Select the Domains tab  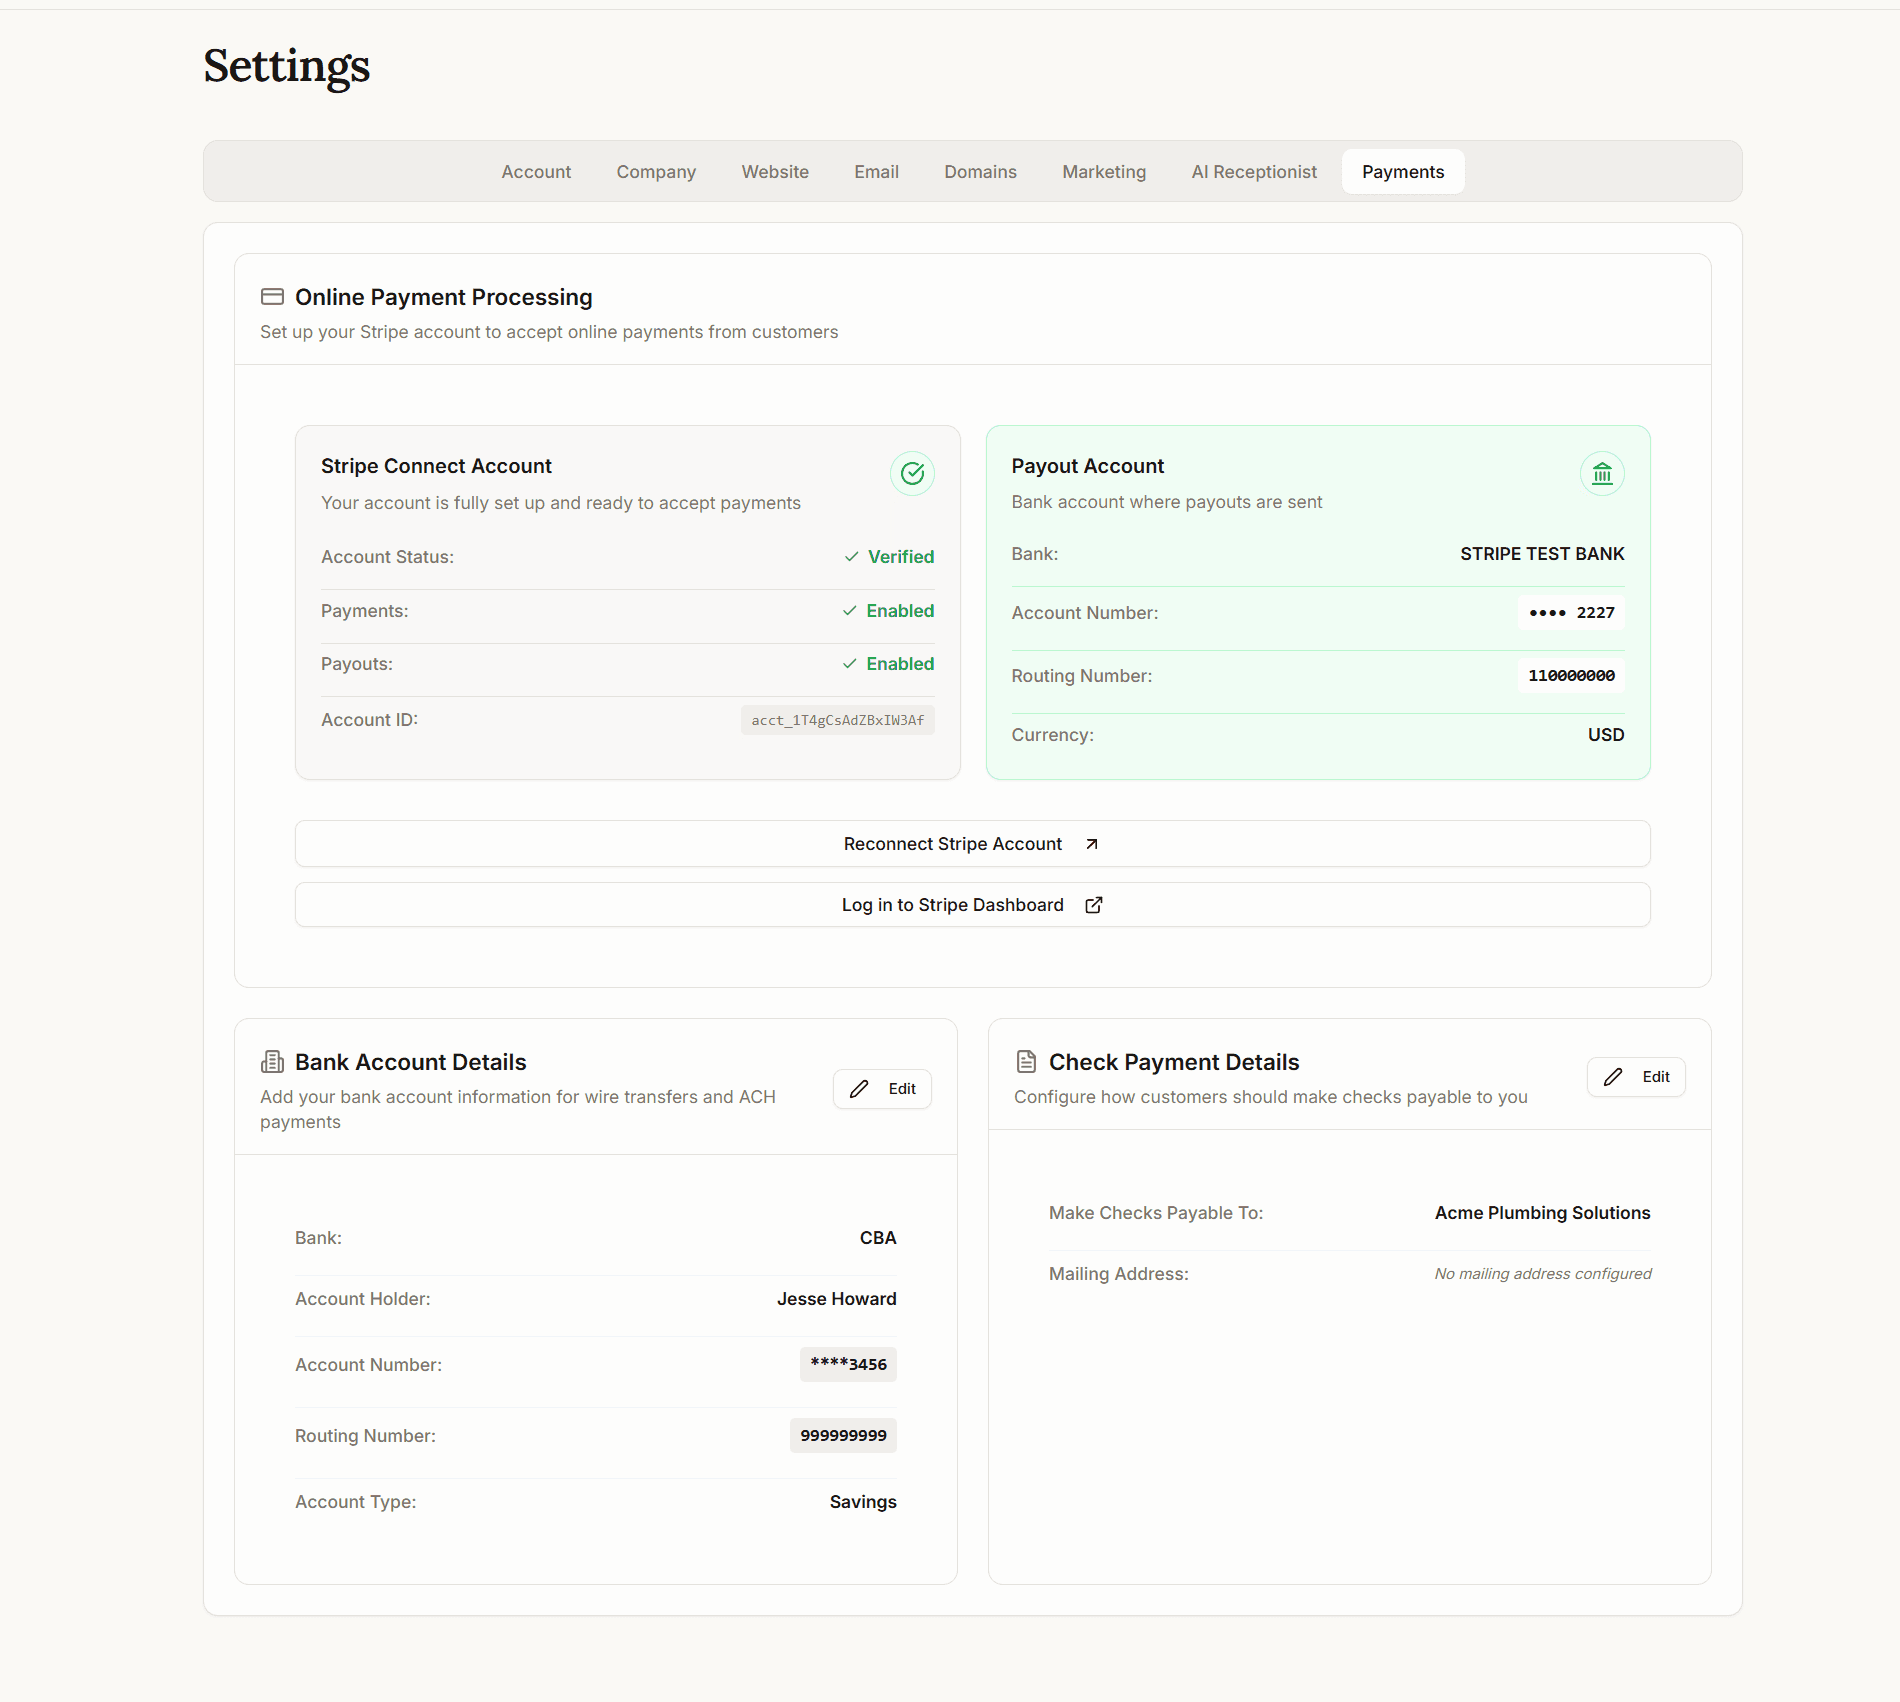pyautogui.click(x=980, y=172)
